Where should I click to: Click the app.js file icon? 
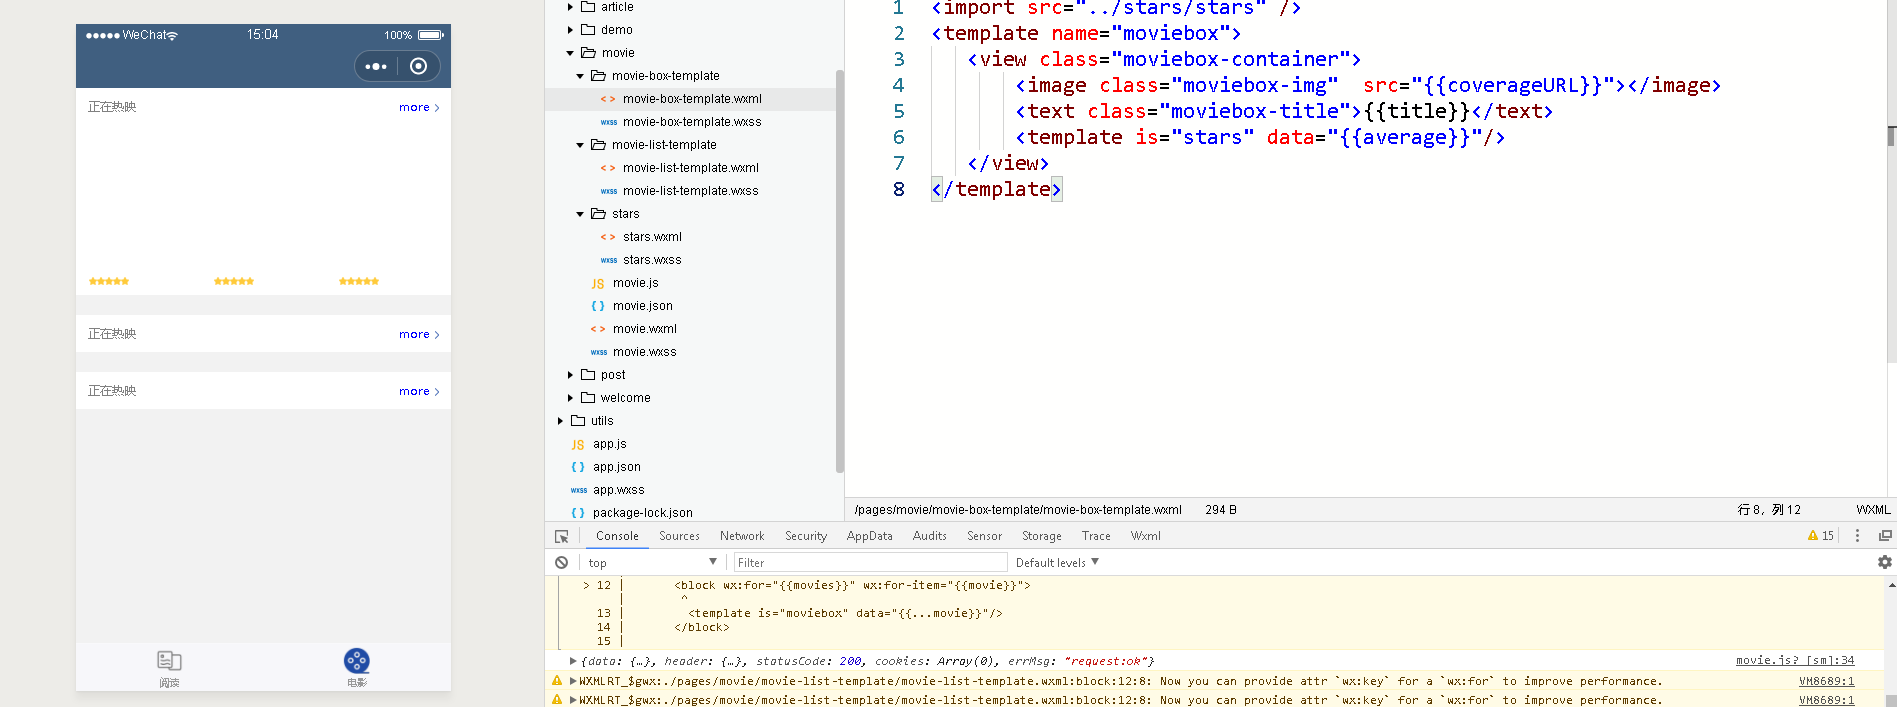click(x=578, y=445)
